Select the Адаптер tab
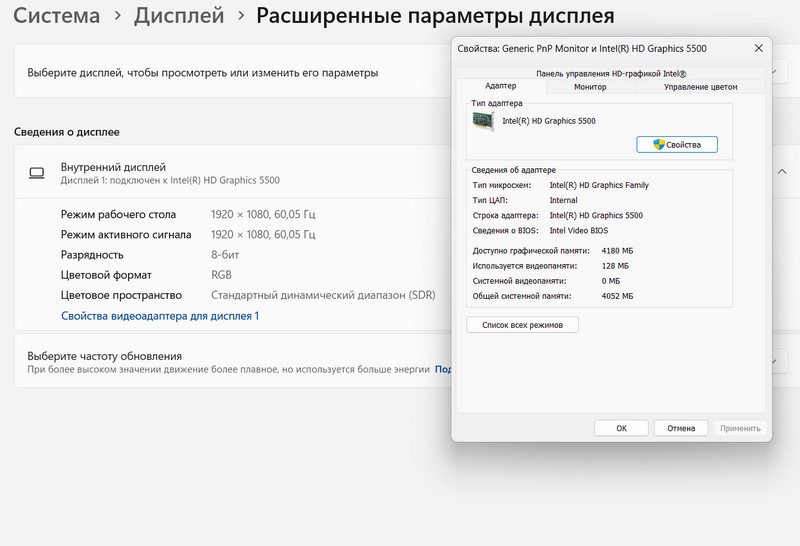 [500, 87]
